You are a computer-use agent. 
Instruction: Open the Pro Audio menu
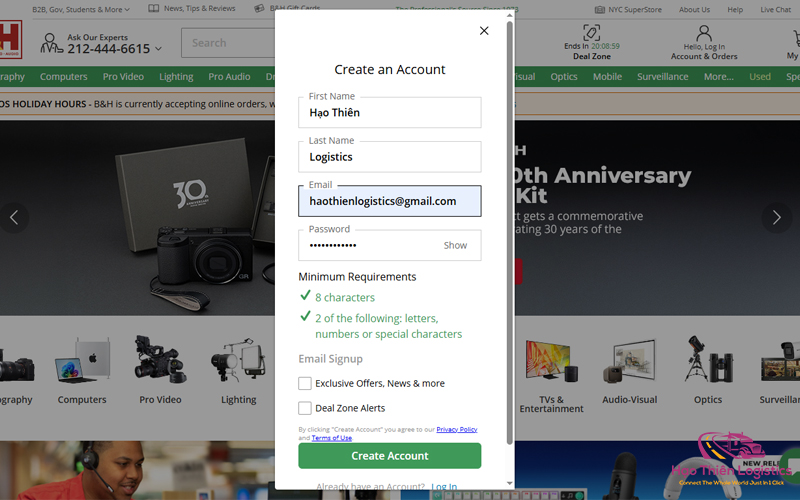click(x=229, y=77)
